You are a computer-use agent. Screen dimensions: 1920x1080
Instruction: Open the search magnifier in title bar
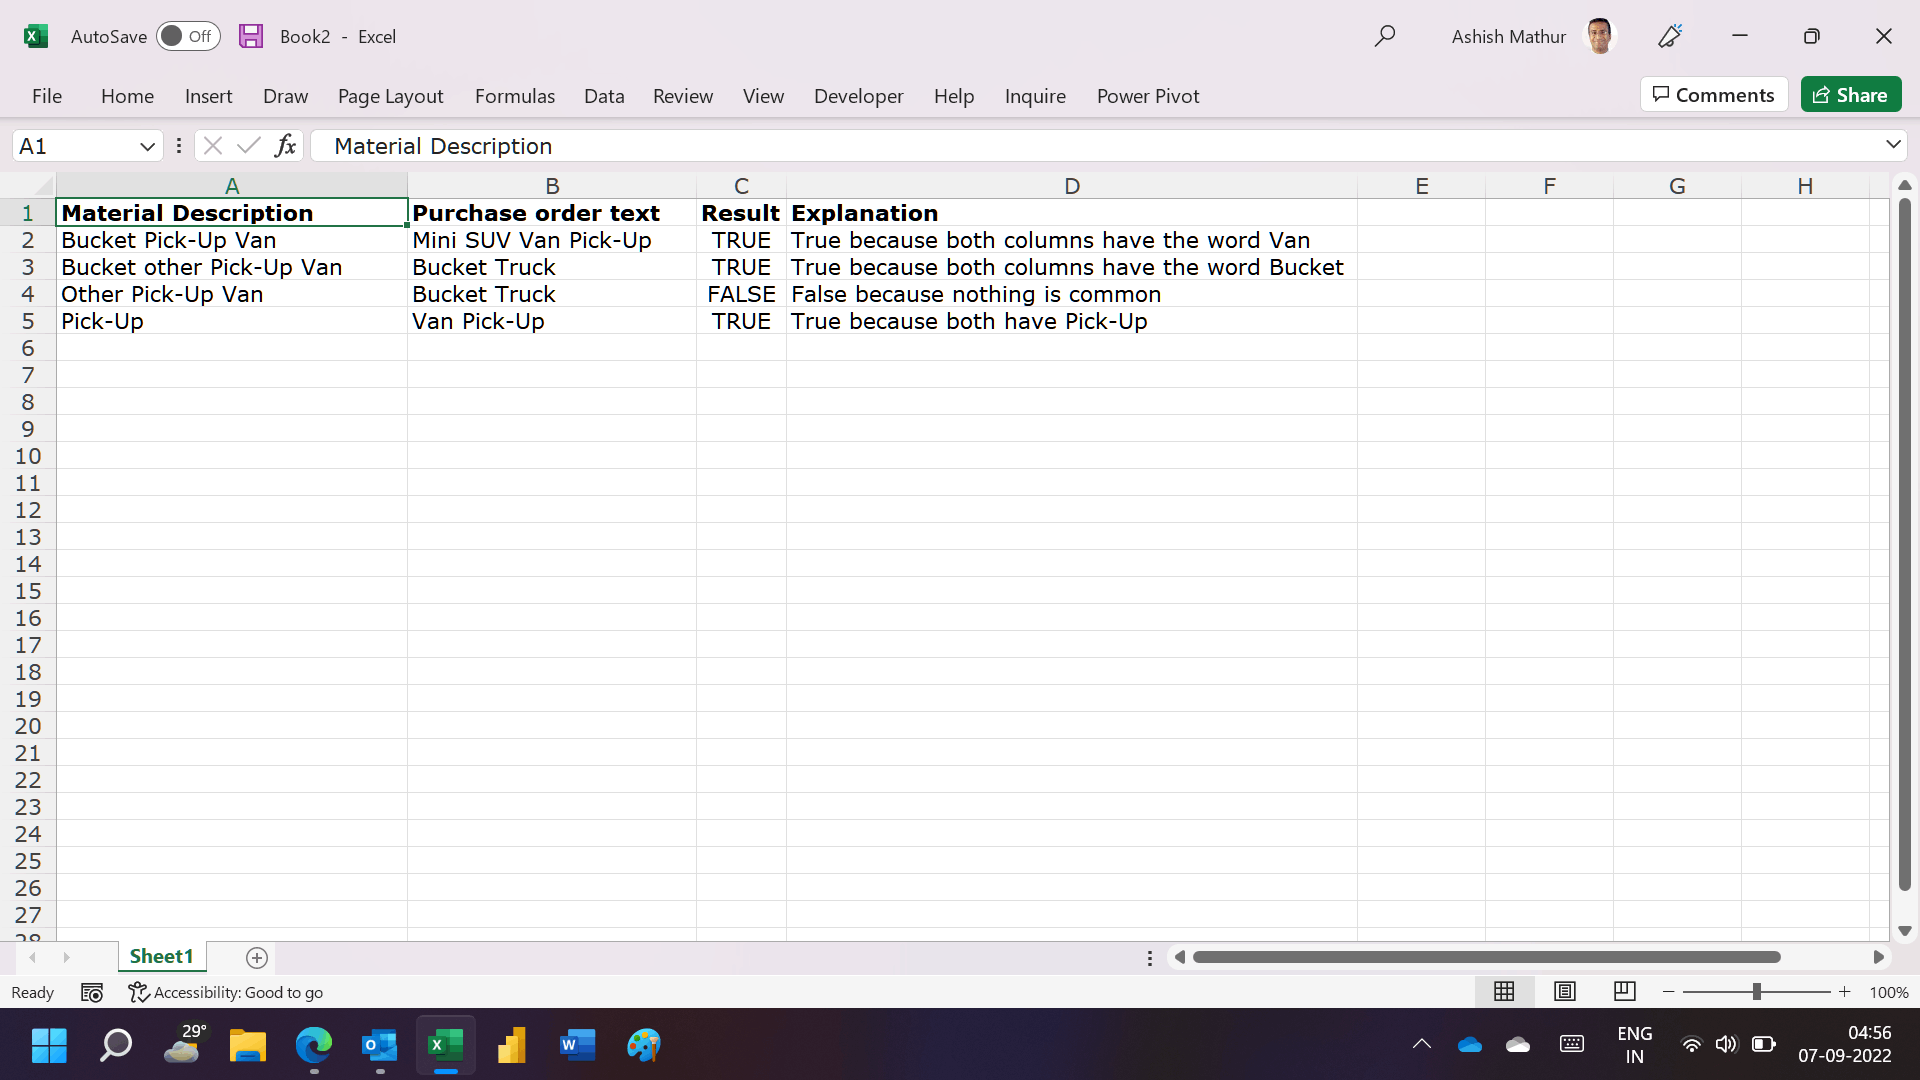point(1385,37)
